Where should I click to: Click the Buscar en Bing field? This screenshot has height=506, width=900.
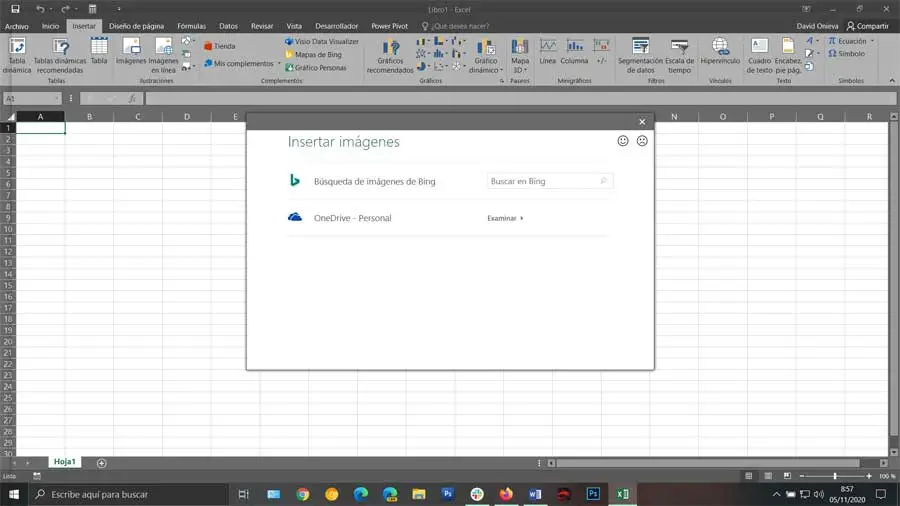(x=549, y=181)
